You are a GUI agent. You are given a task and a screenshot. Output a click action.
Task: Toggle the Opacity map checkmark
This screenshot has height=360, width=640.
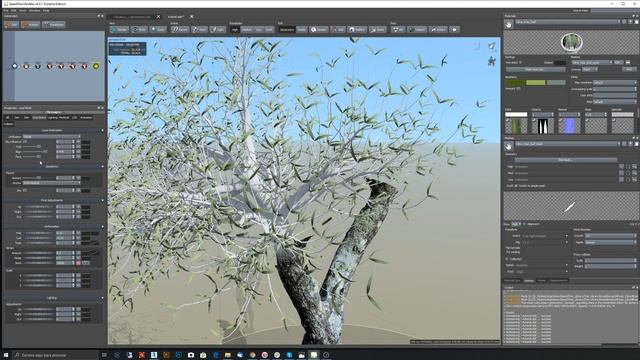click(534, 120)
